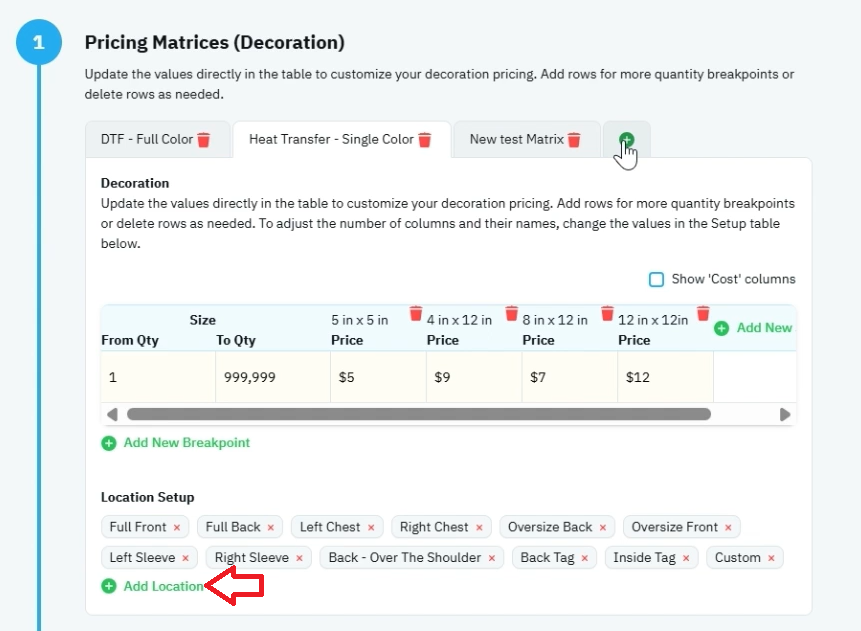Click the step 1 circle indicator
The width and height of the screenshot is (861, 631).
[x=38, y=42]
